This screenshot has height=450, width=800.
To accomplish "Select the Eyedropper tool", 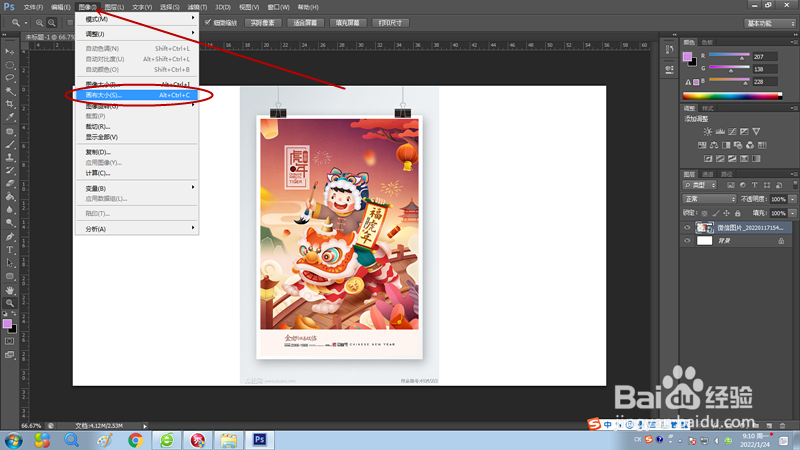I will pyautogui.click(x=10, y=117).
